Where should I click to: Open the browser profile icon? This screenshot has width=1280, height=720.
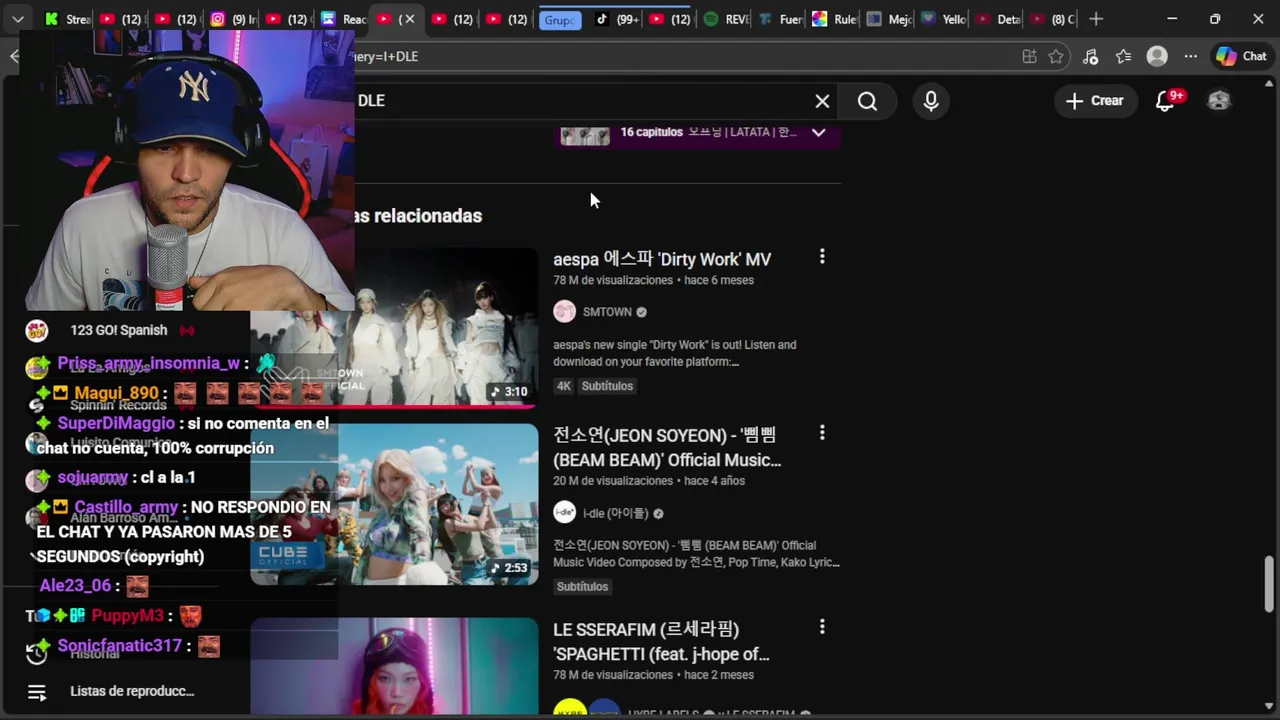click(1157, 57)
